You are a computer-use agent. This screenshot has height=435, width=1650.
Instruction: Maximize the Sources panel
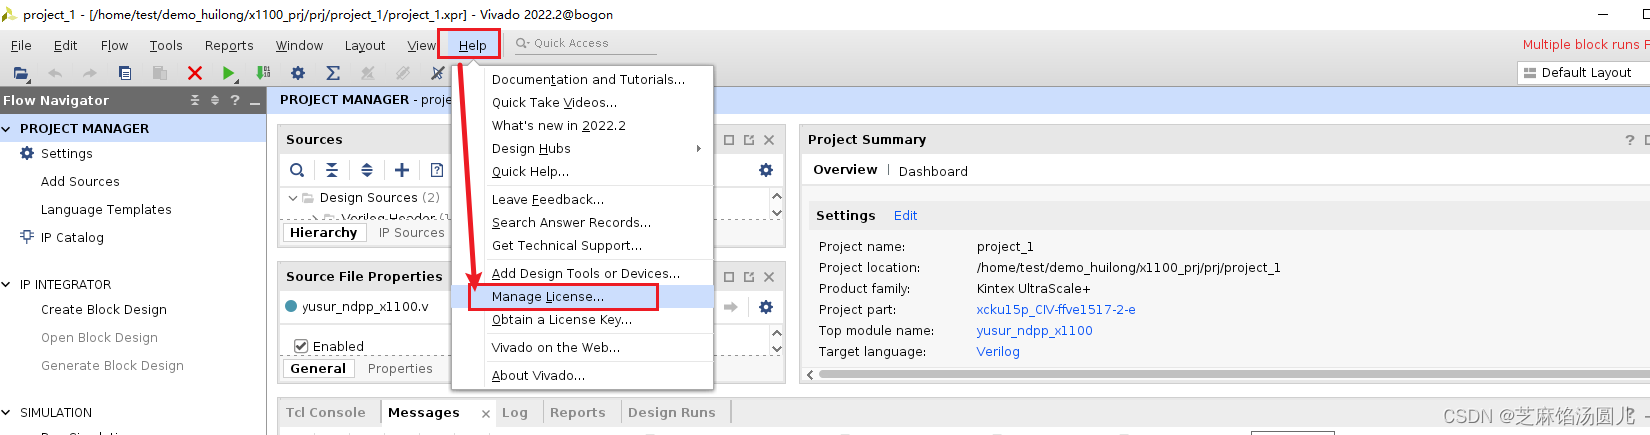(x=729, y=140)
